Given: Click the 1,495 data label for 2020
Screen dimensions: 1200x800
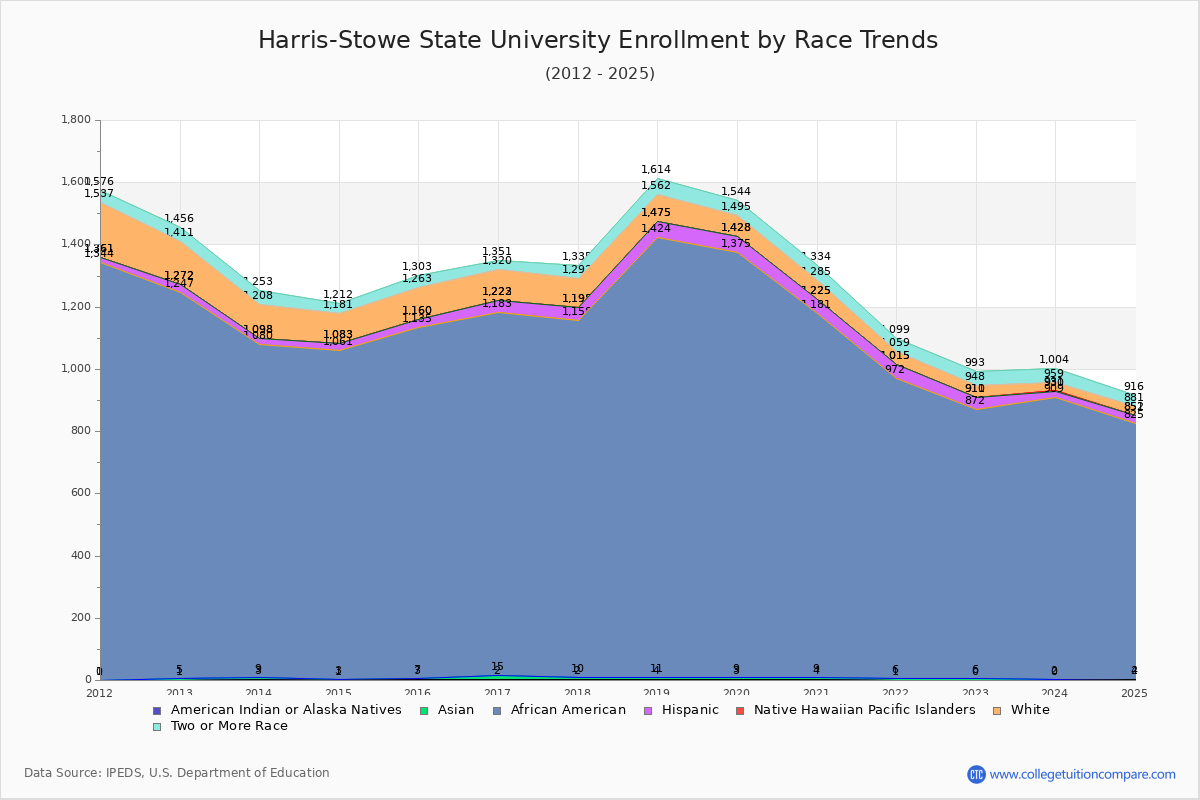Looking at the screenshot, I should (736, 207).
